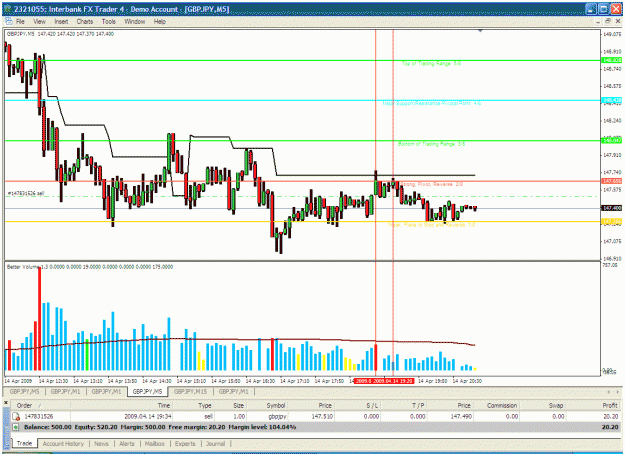Sort by the Time column header
The height and width of the screenshot is (454, 625).
[x=121, y=405]
